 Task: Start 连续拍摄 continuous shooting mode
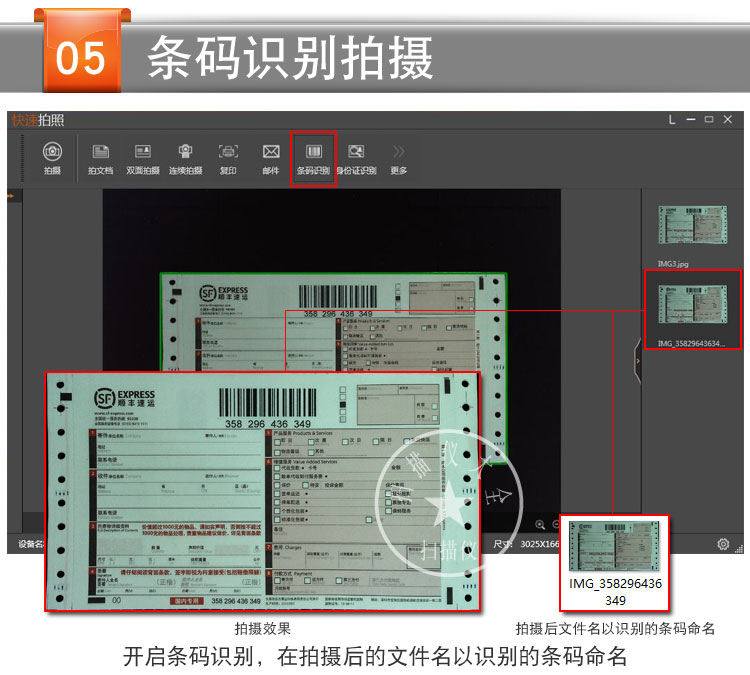[x=186, y=158]
